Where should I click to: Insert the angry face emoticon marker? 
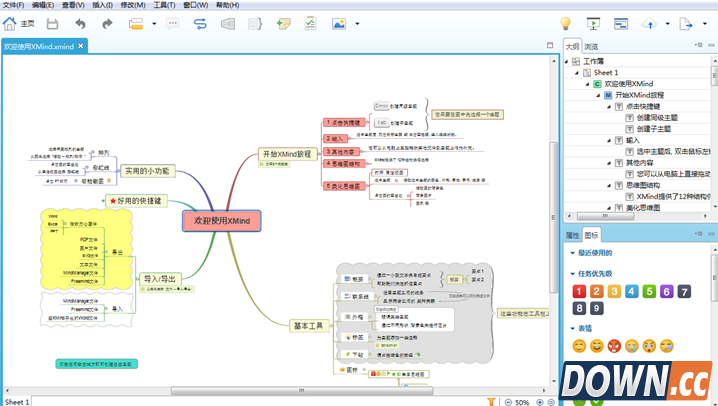[x=614, y=346]
